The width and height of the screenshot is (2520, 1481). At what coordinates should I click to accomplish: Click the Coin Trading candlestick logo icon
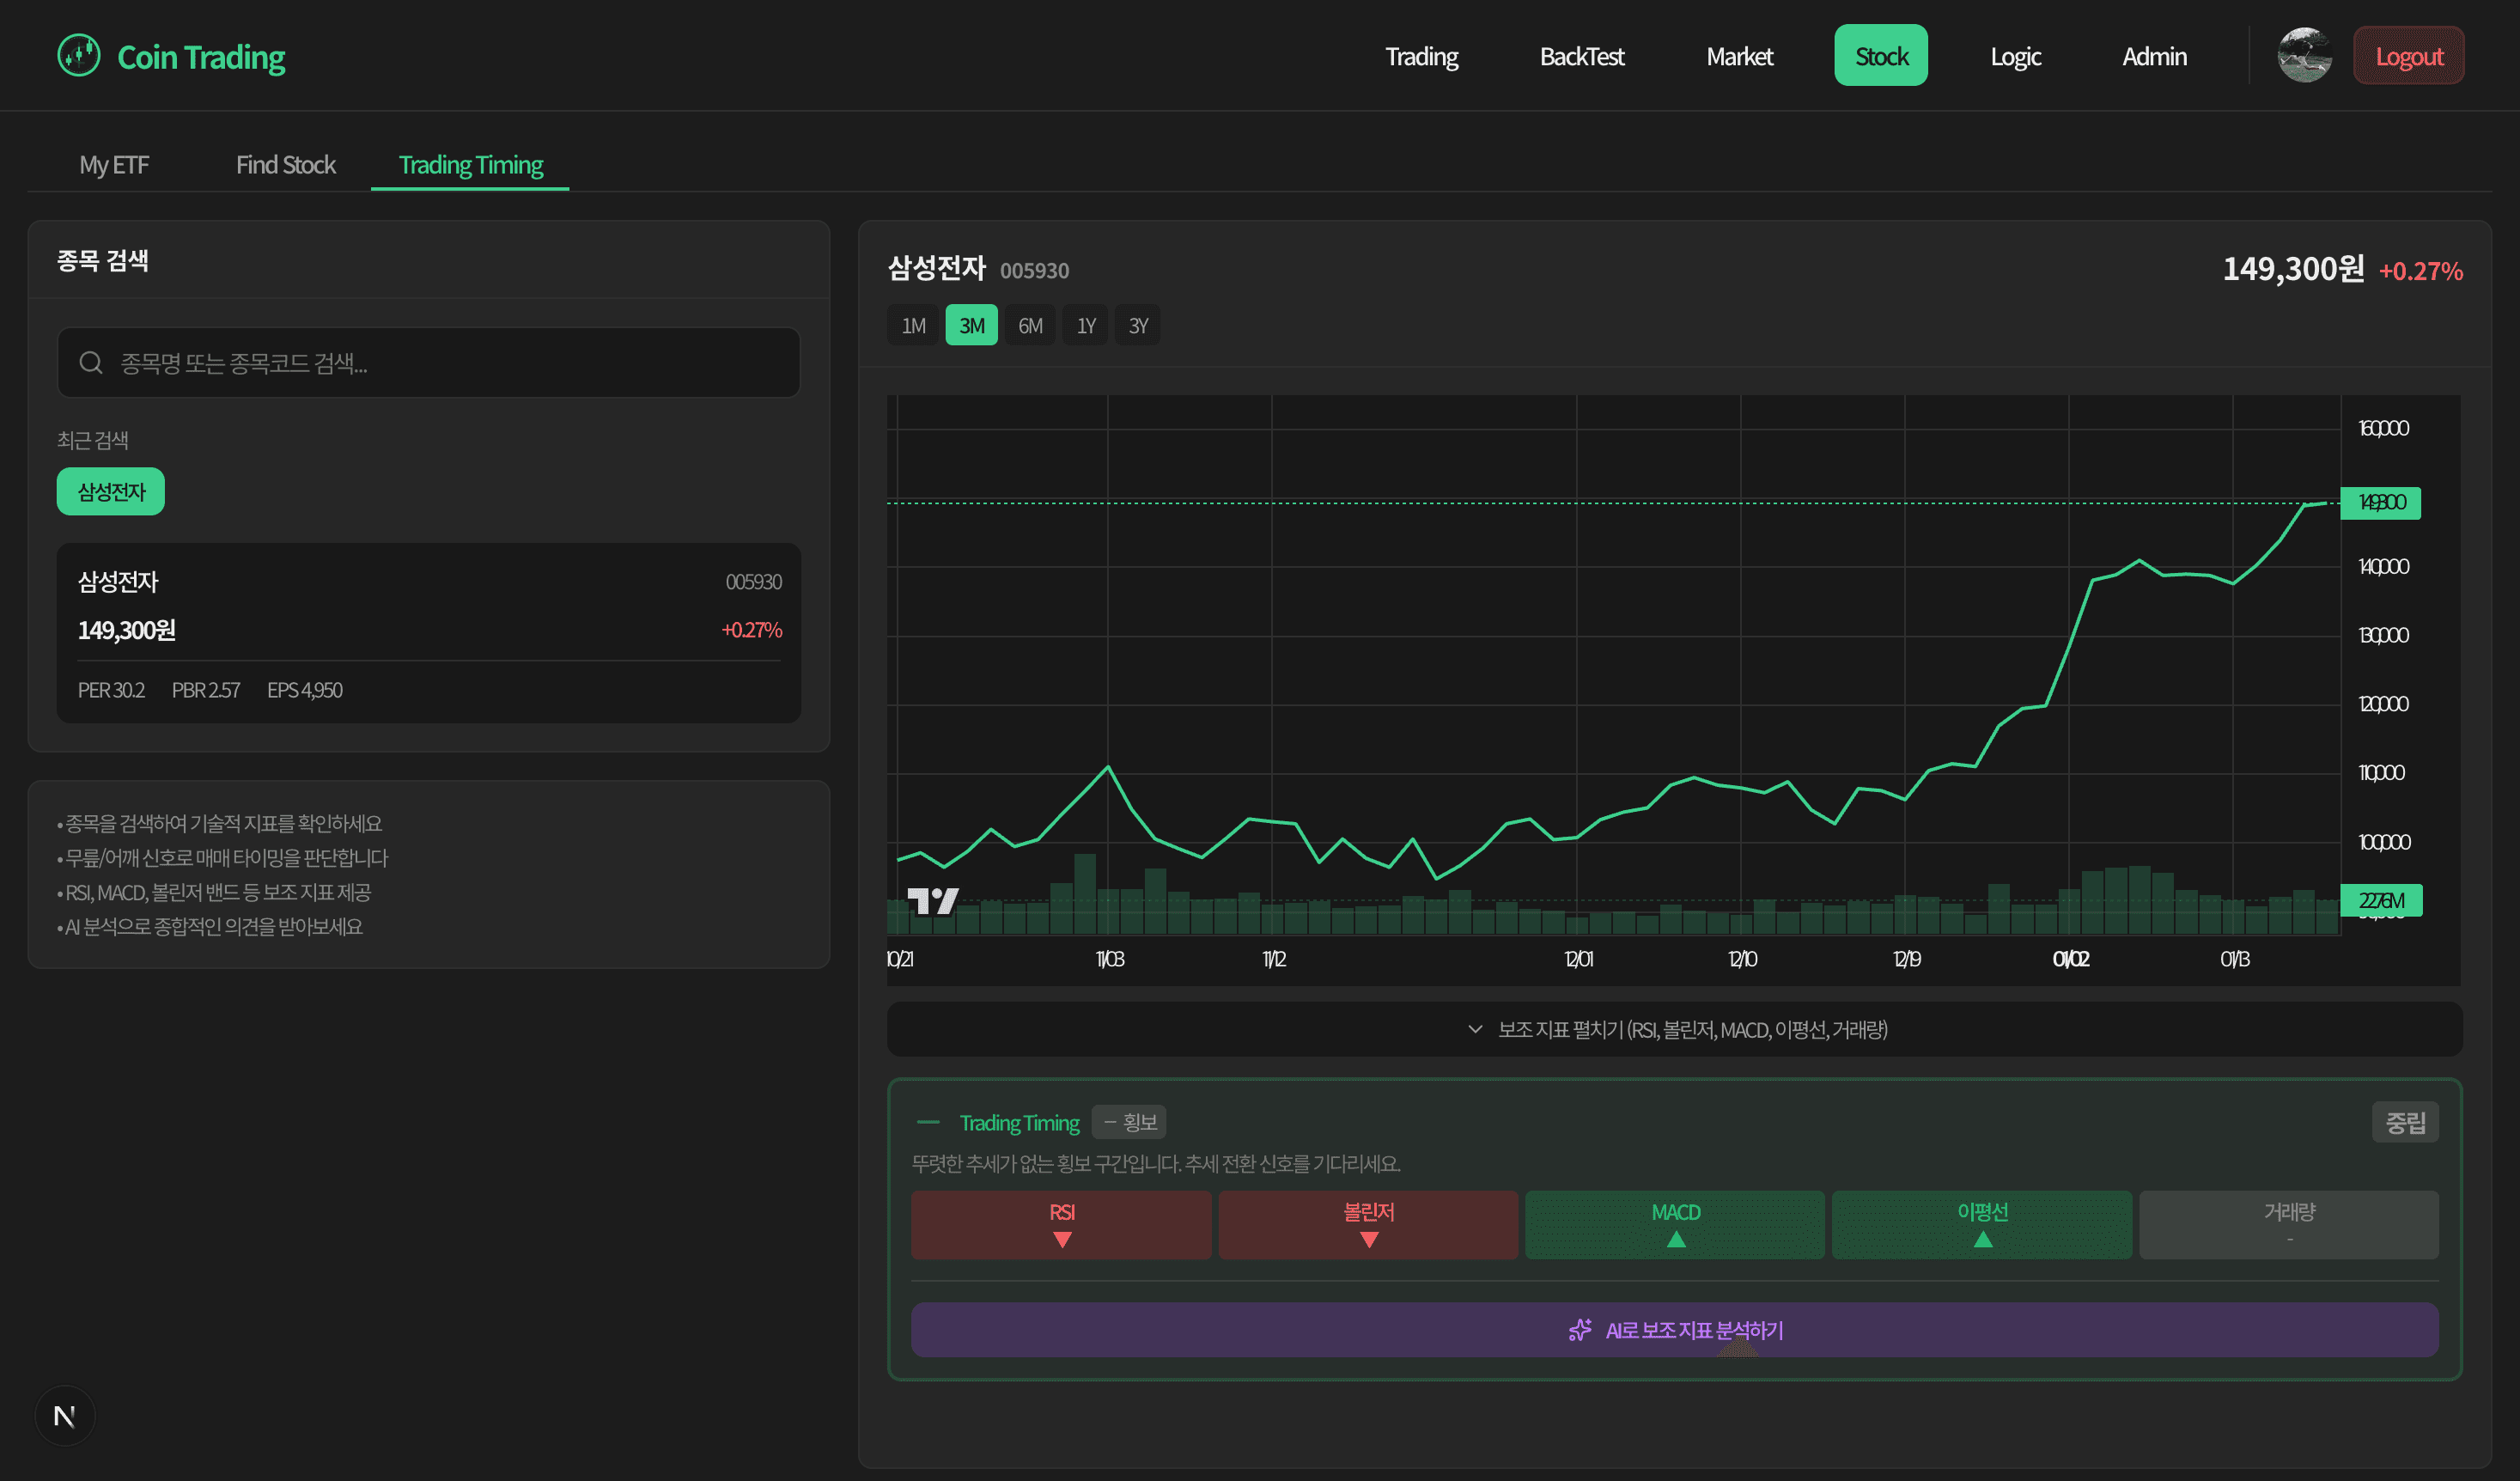pyautogui.click(x=79, y=55)
